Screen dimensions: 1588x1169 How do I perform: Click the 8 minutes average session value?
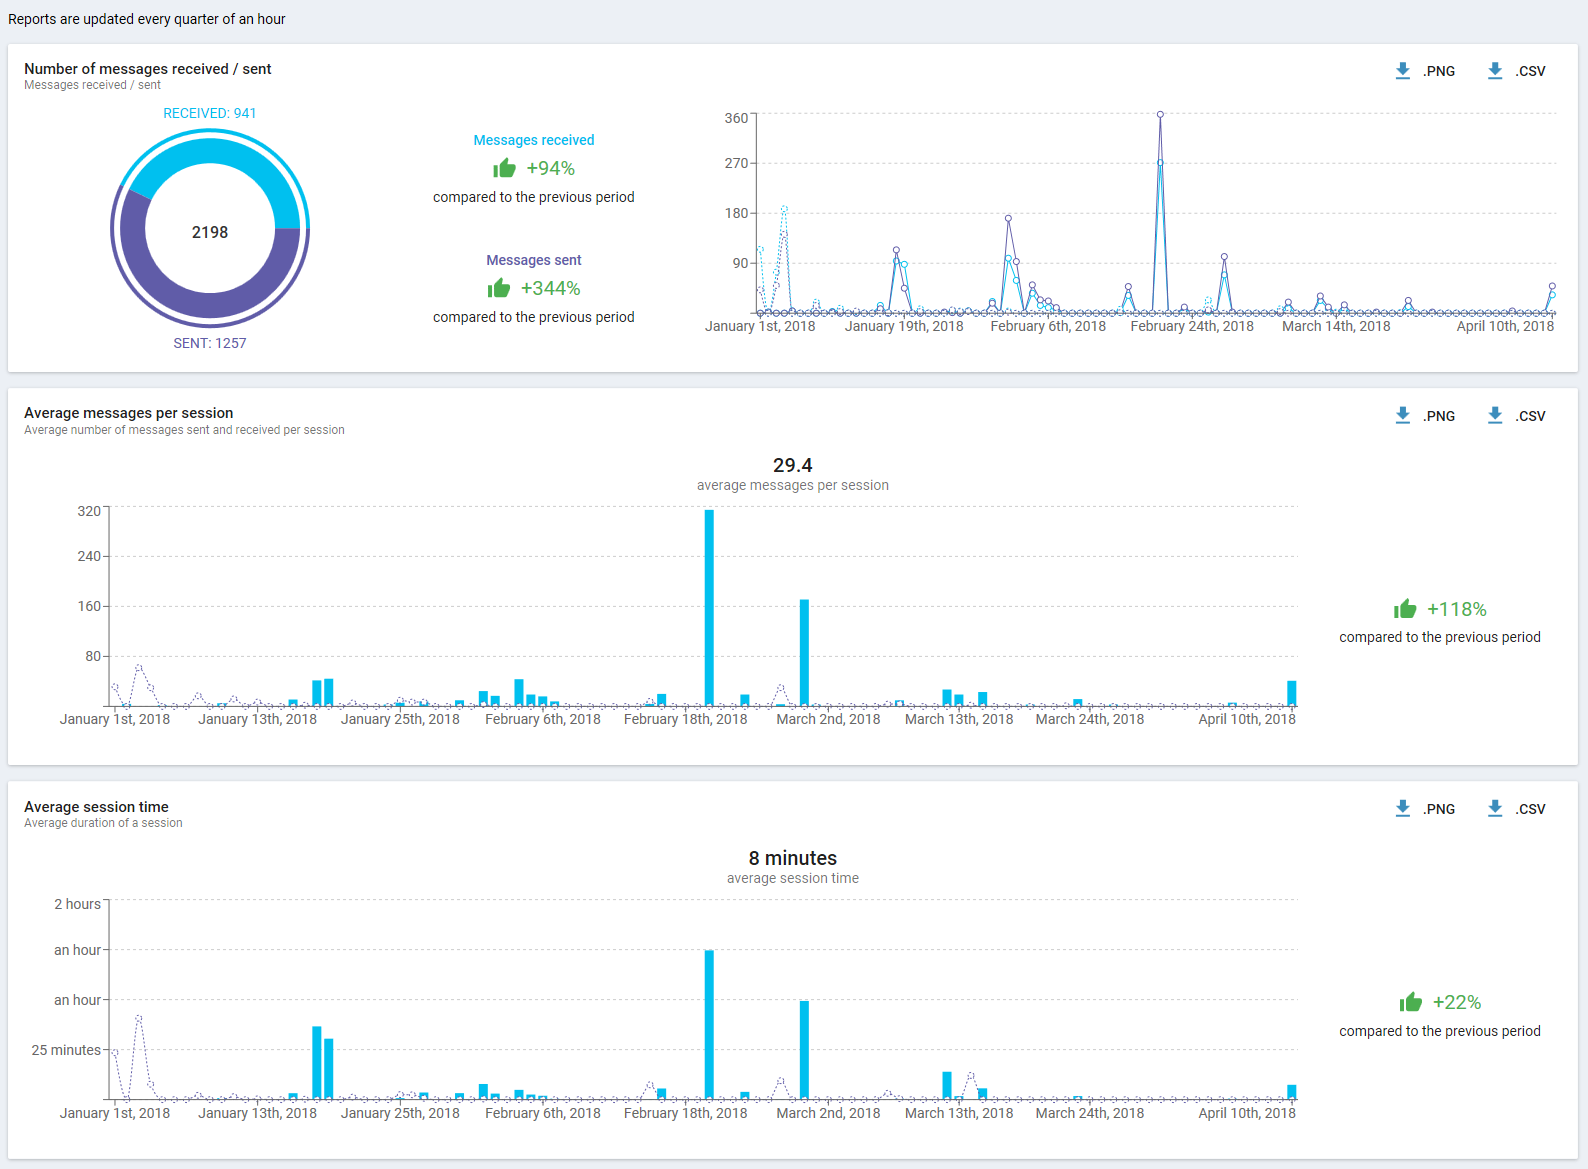(793, 858)
